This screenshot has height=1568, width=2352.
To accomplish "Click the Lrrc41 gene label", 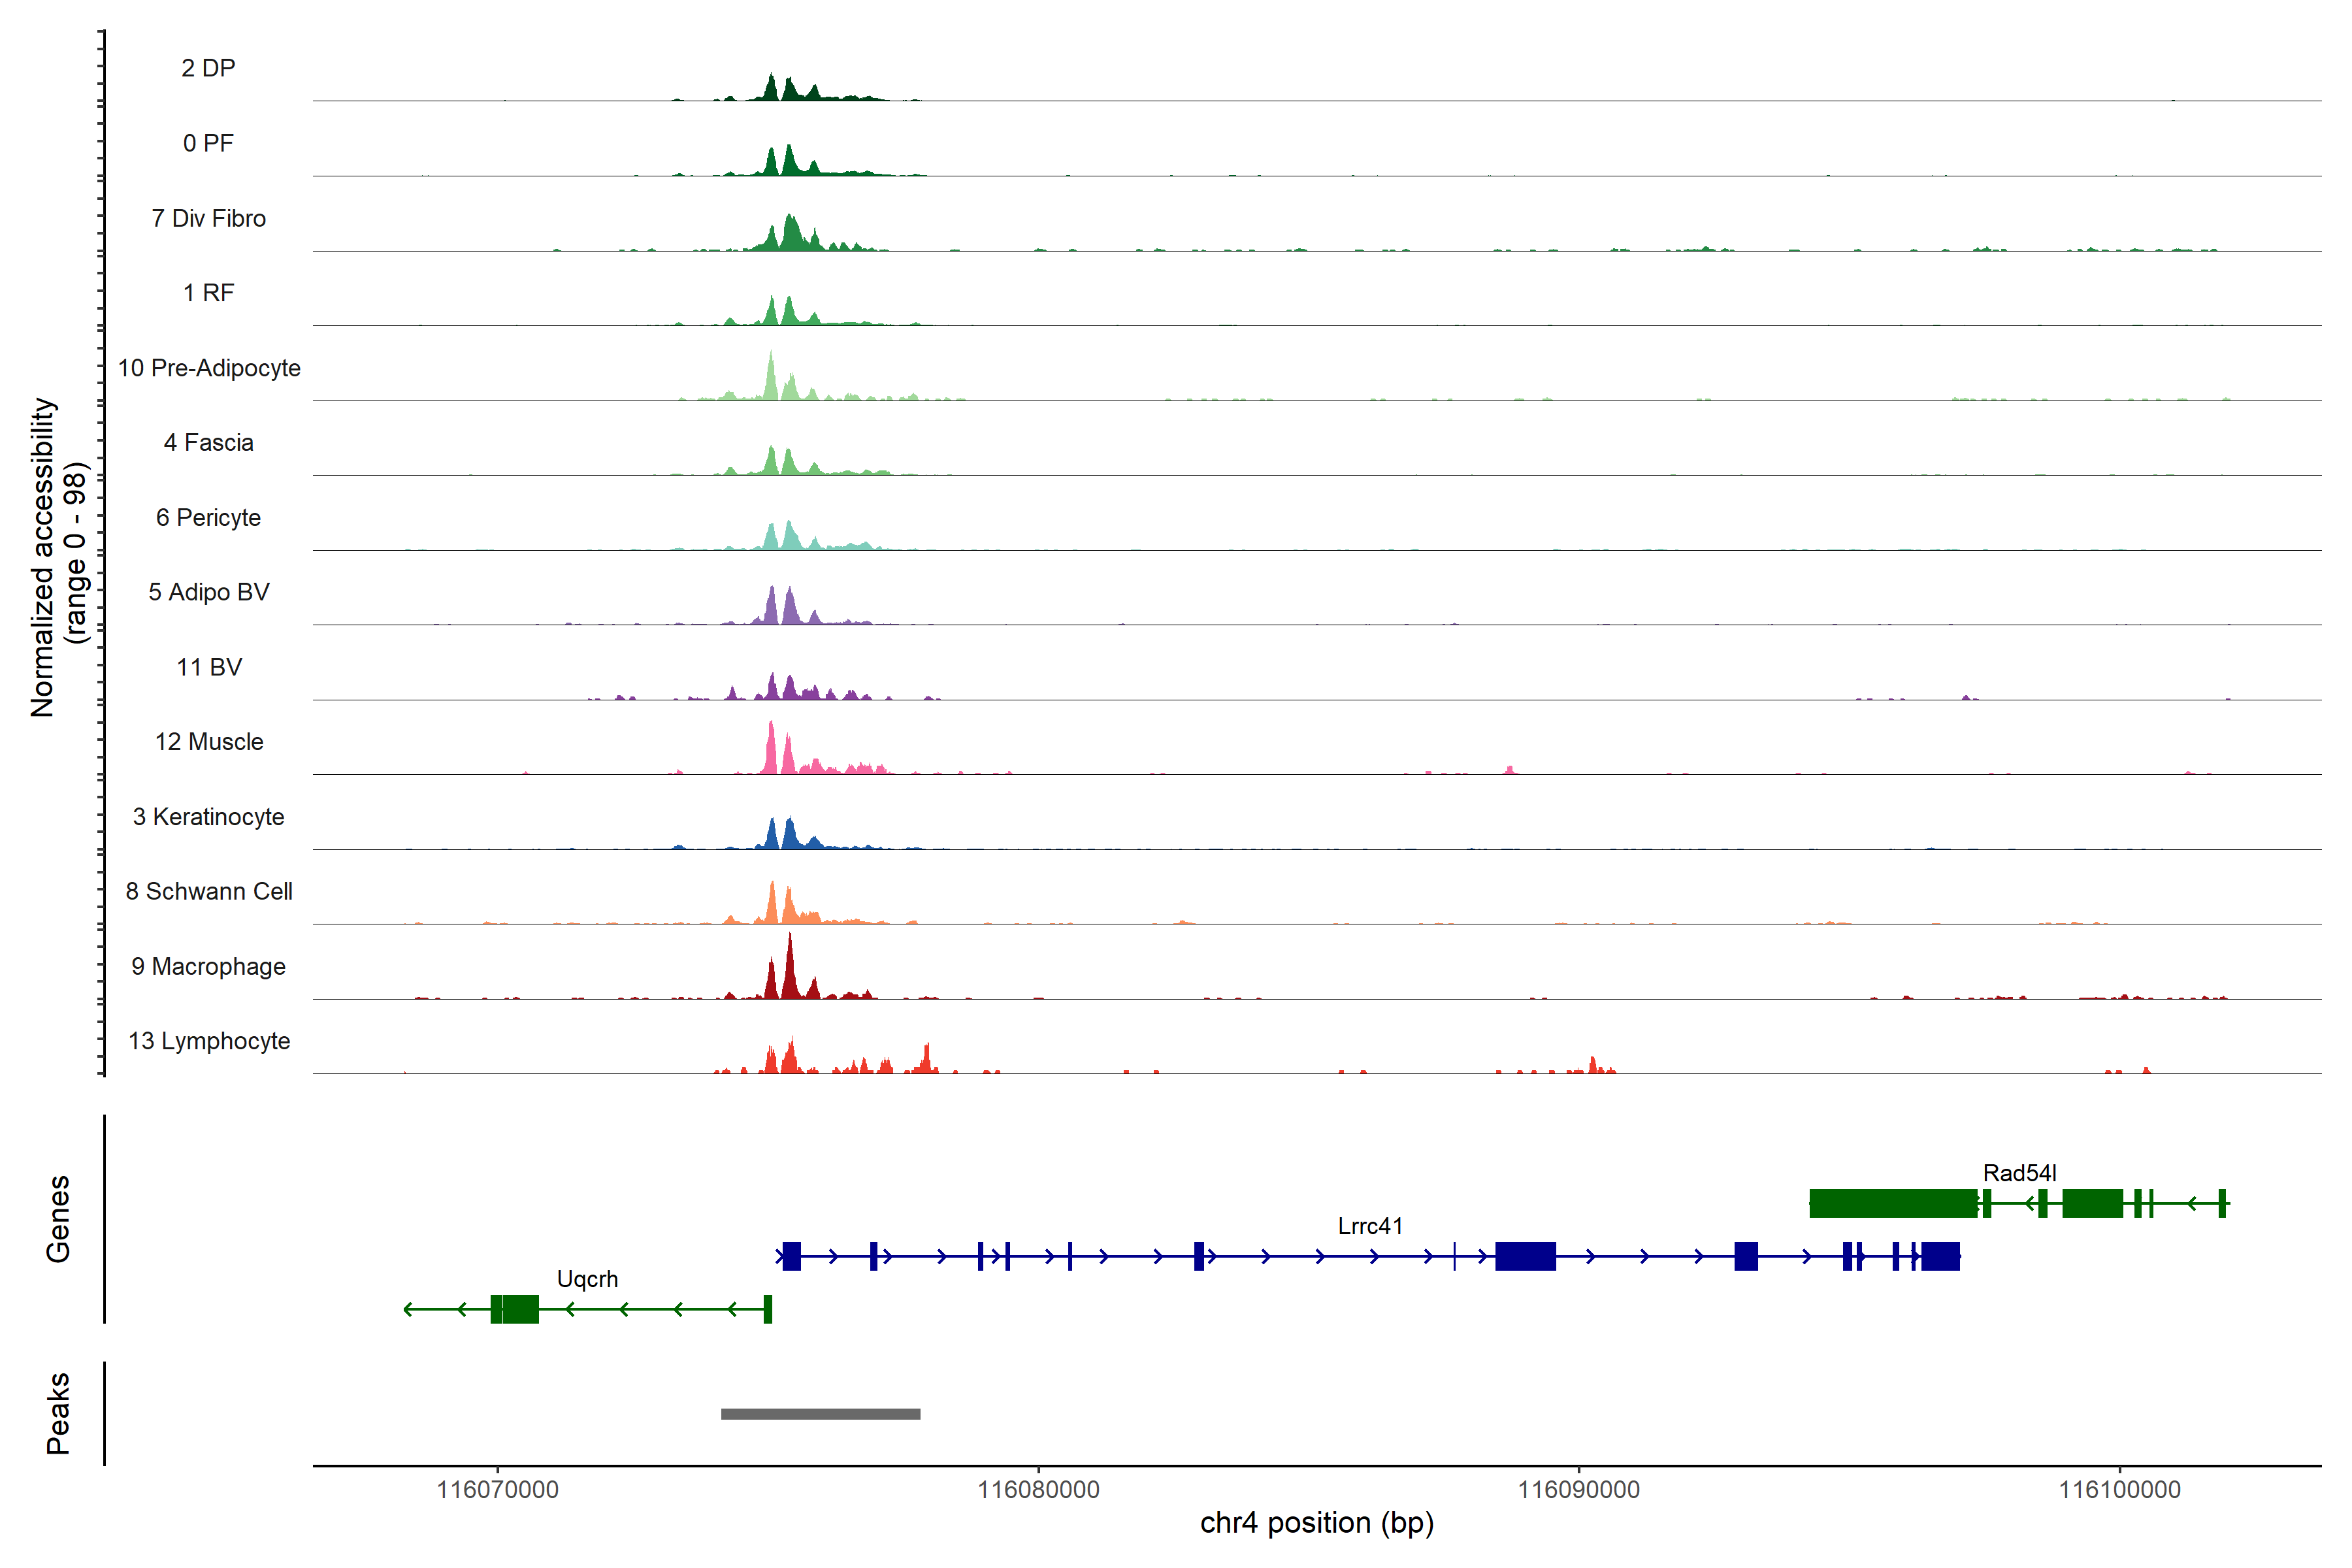I will click(x=1370, y=1225).
